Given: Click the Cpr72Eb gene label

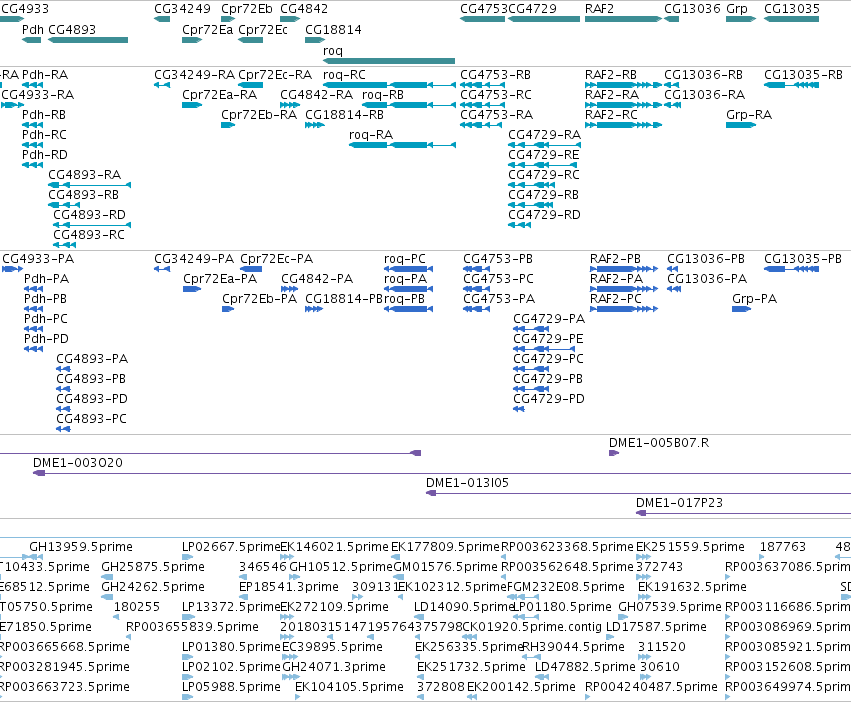Looking at the screenshot, I should coord(247,9).
